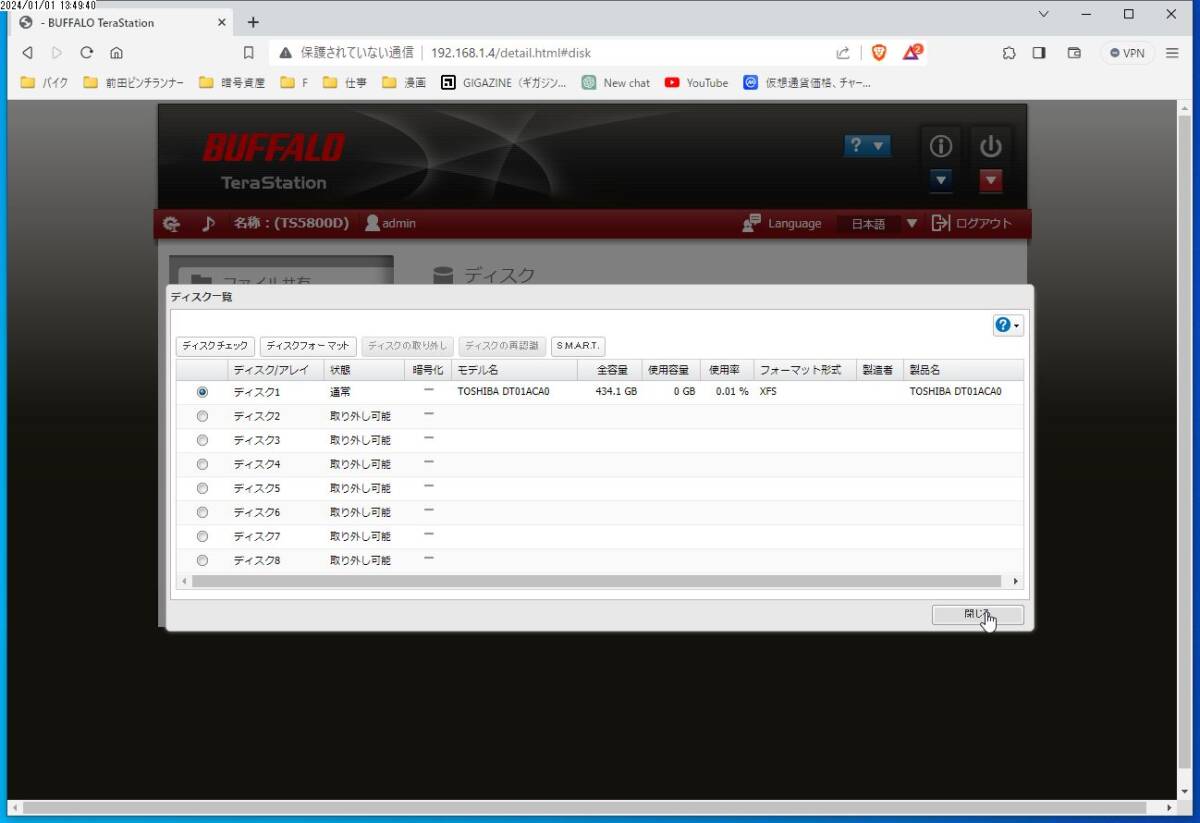Click the ディスクフォーマット button
This screenshot has width=1200, height=823.
tap(308, 346)
